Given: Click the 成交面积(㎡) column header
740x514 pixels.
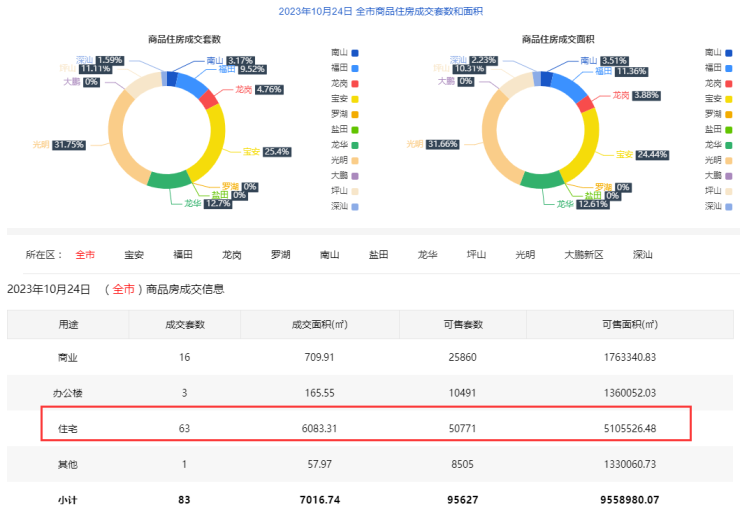Looking at the screenshot, I should pos(320,325).
